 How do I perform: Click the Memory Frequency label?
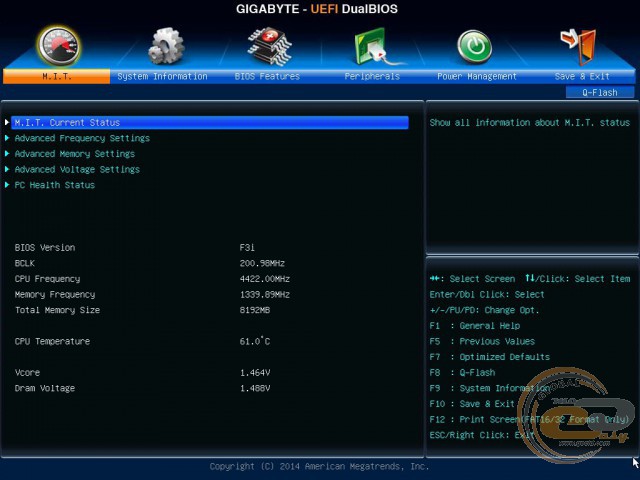(55, 294)
